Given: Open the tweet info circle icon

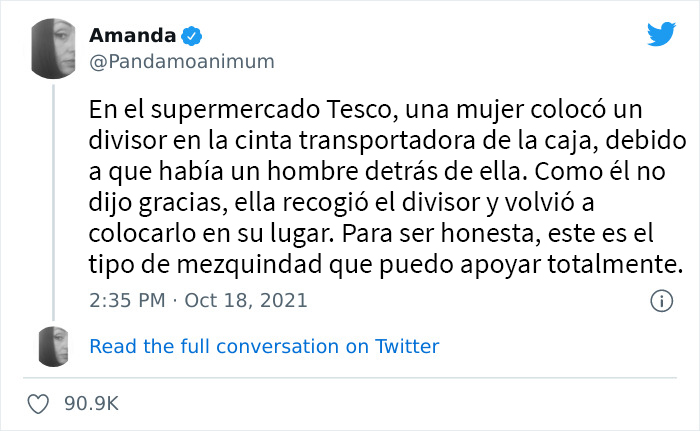Looking at the screenshot, I should coord(660,300).
